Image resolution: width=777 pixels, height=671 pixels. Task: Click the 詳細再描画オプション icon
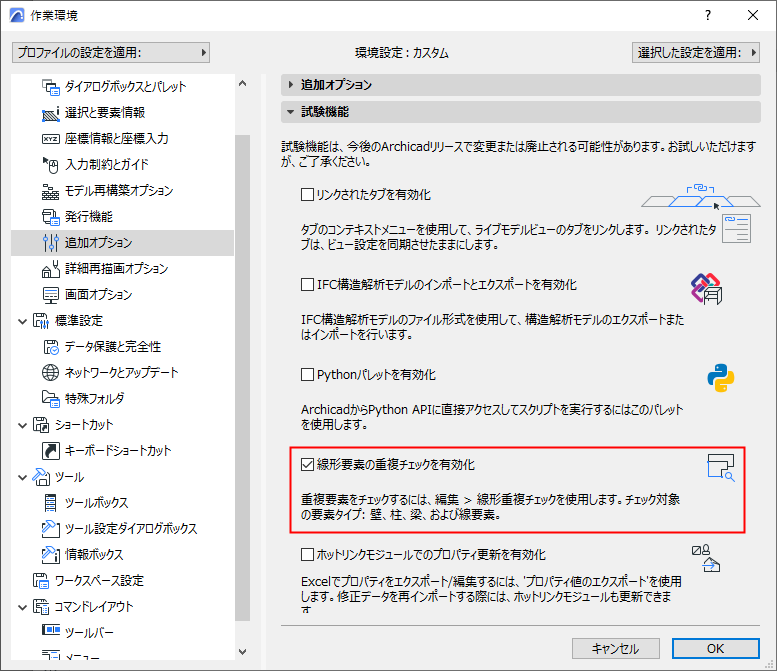click(x=51, y=269)
